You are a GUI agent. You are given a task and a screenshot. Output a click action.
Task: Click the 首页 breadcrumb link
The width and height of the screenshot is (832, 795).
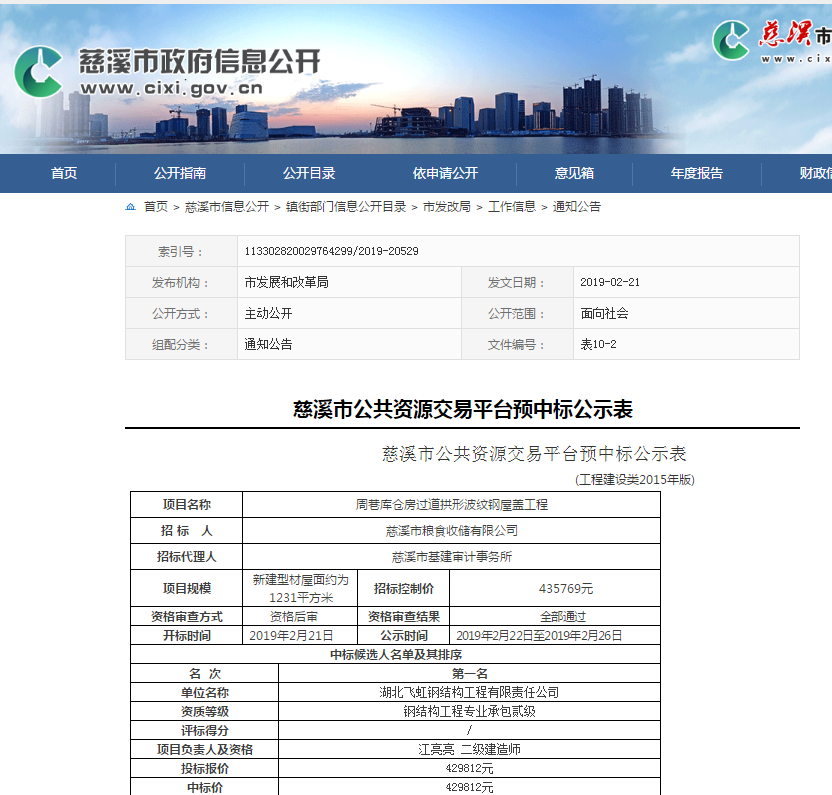[156, 207]
